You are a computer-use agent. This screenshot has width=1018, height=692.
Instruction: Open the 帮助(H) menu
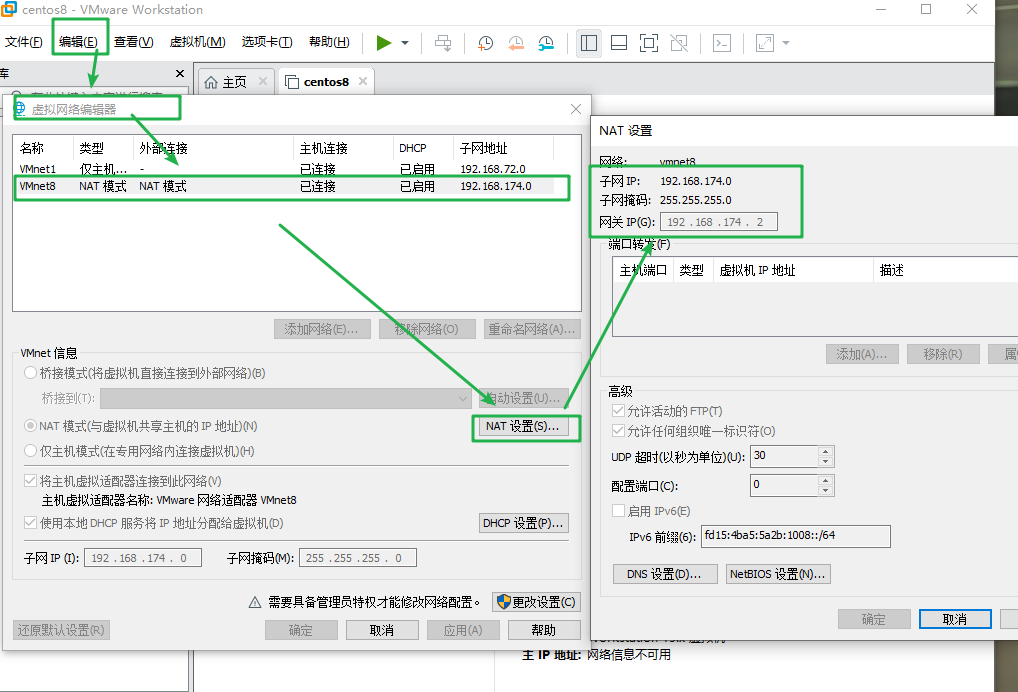click(x=329, y=42)
